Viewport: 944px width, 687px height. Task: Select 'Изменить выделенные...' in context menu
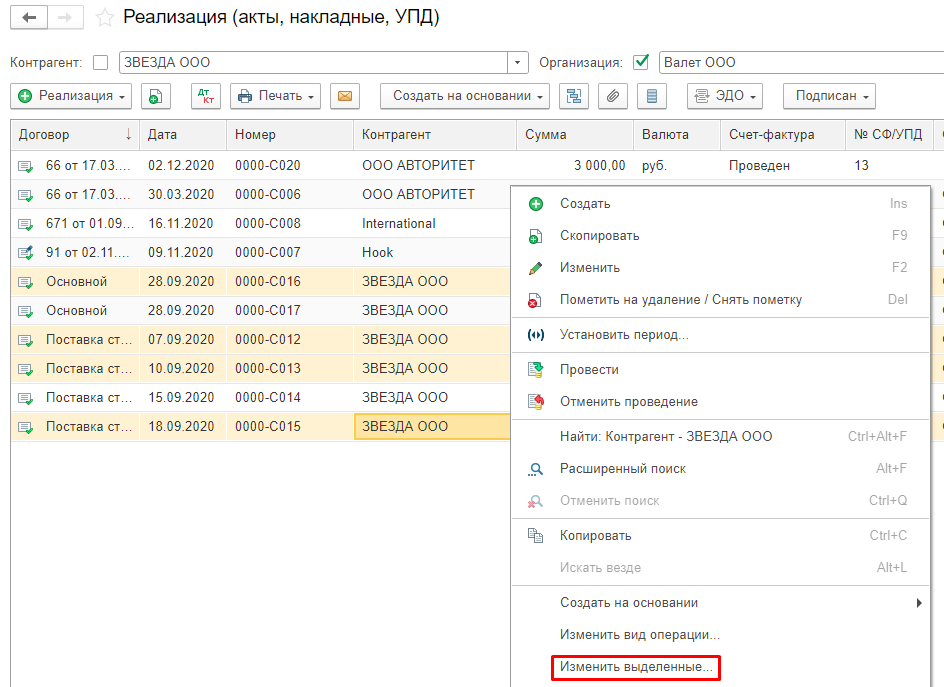(x=636, y=666)
